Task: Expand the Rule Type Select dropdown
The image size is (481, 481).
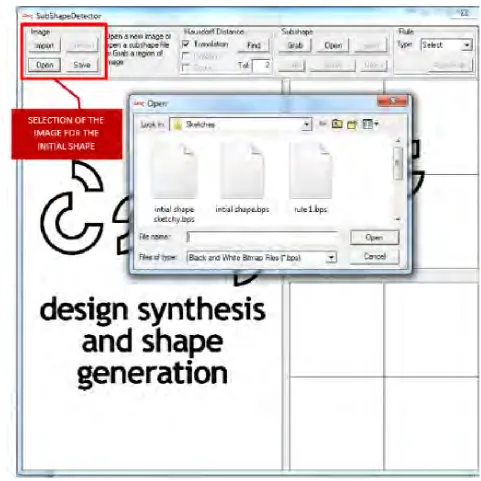Action: point(467,45)
